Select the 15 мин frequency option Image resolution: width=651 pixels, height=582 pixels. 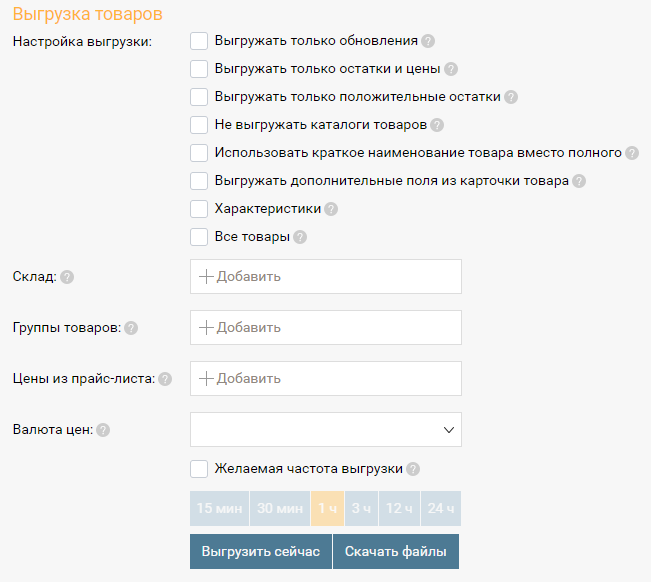[219, 509]
